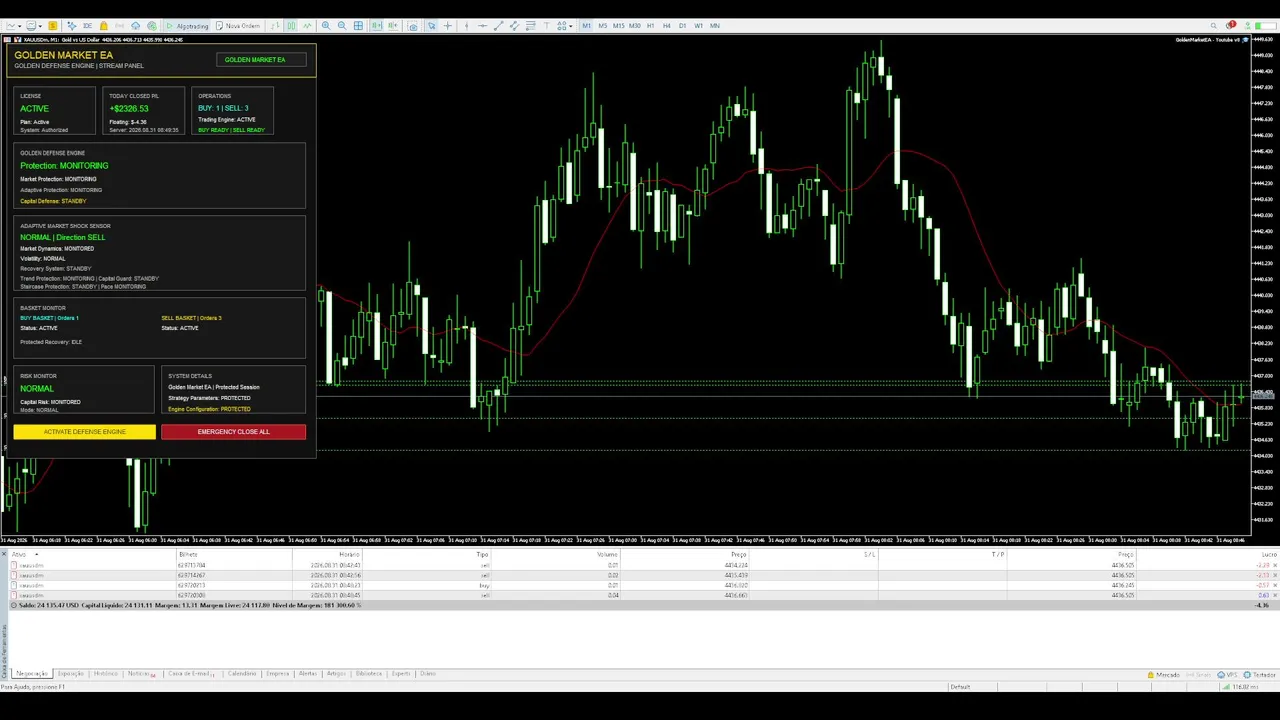Viewport: 1280px width, 720px height.
Task: Click the Nova Ordem button
Action: pos(238,25)
